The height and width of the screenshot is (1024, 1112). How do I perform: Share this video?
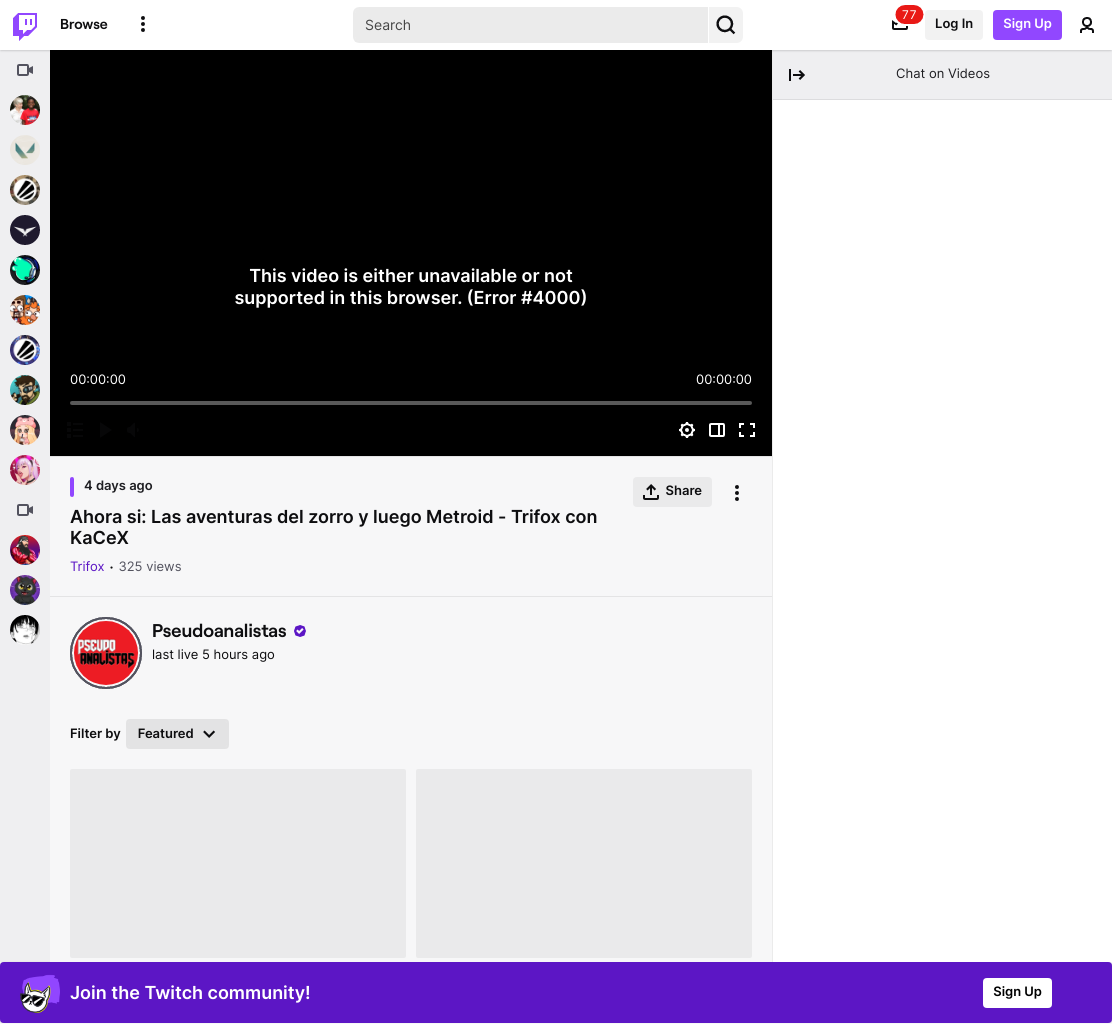click(x=672, y=491)
